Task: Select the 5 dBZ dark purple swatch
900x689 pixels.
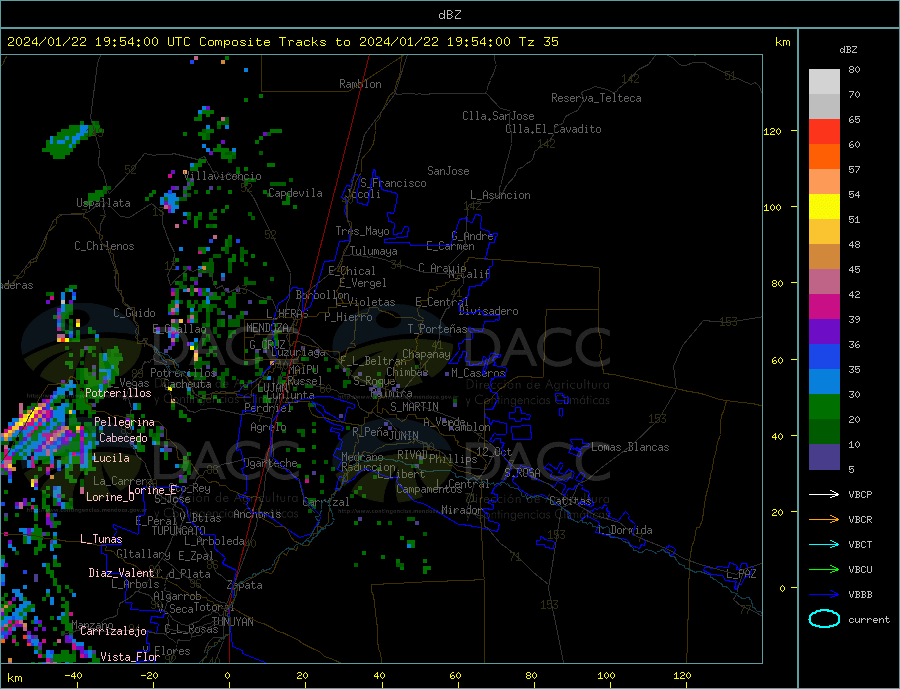Action: click(824, 456)
